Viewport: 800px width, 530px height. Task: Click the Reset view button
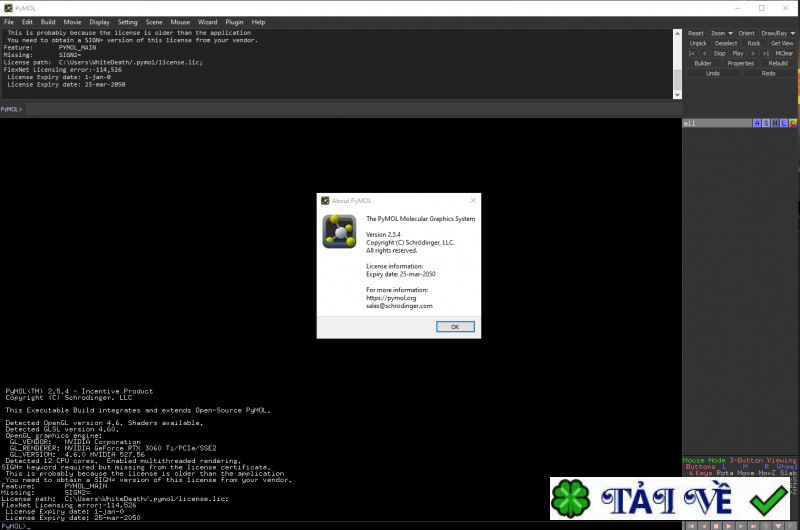pos(695,33)
